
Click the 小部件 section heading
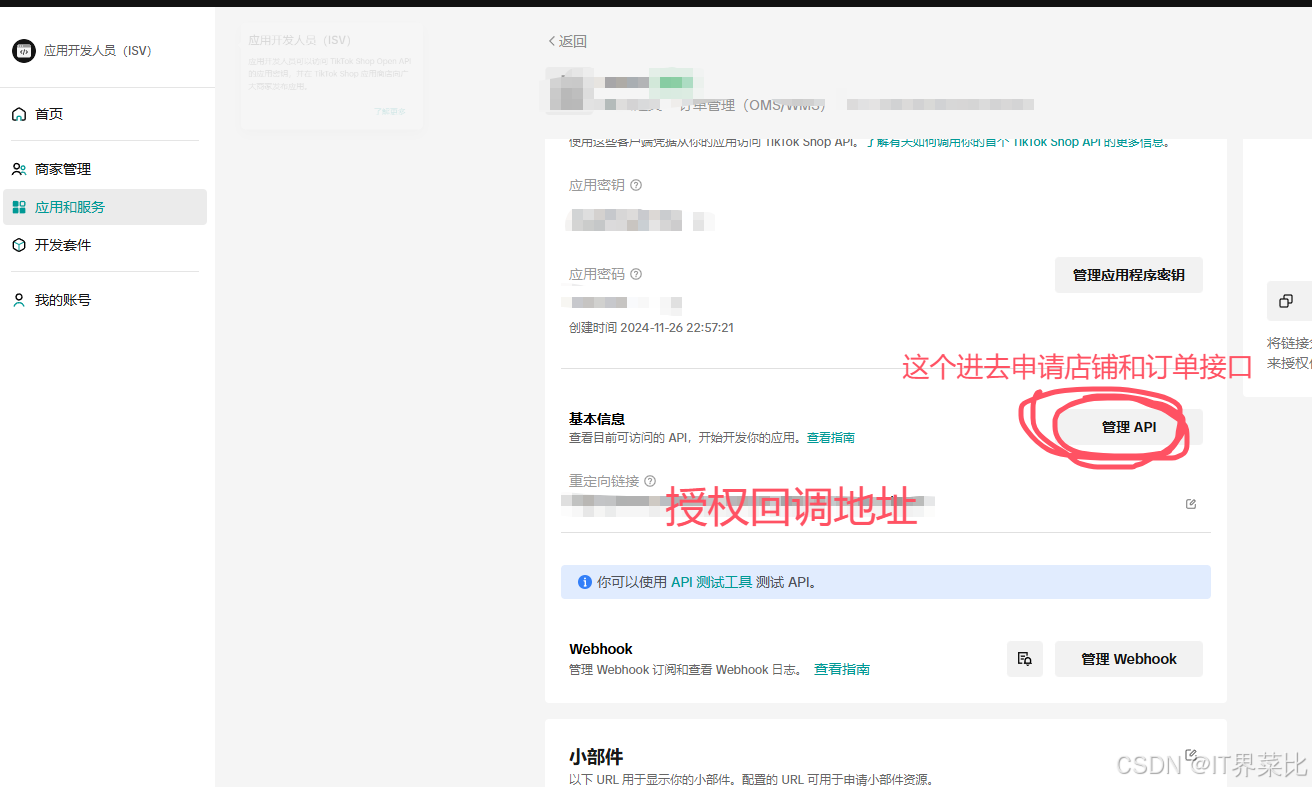coord(596,757)
